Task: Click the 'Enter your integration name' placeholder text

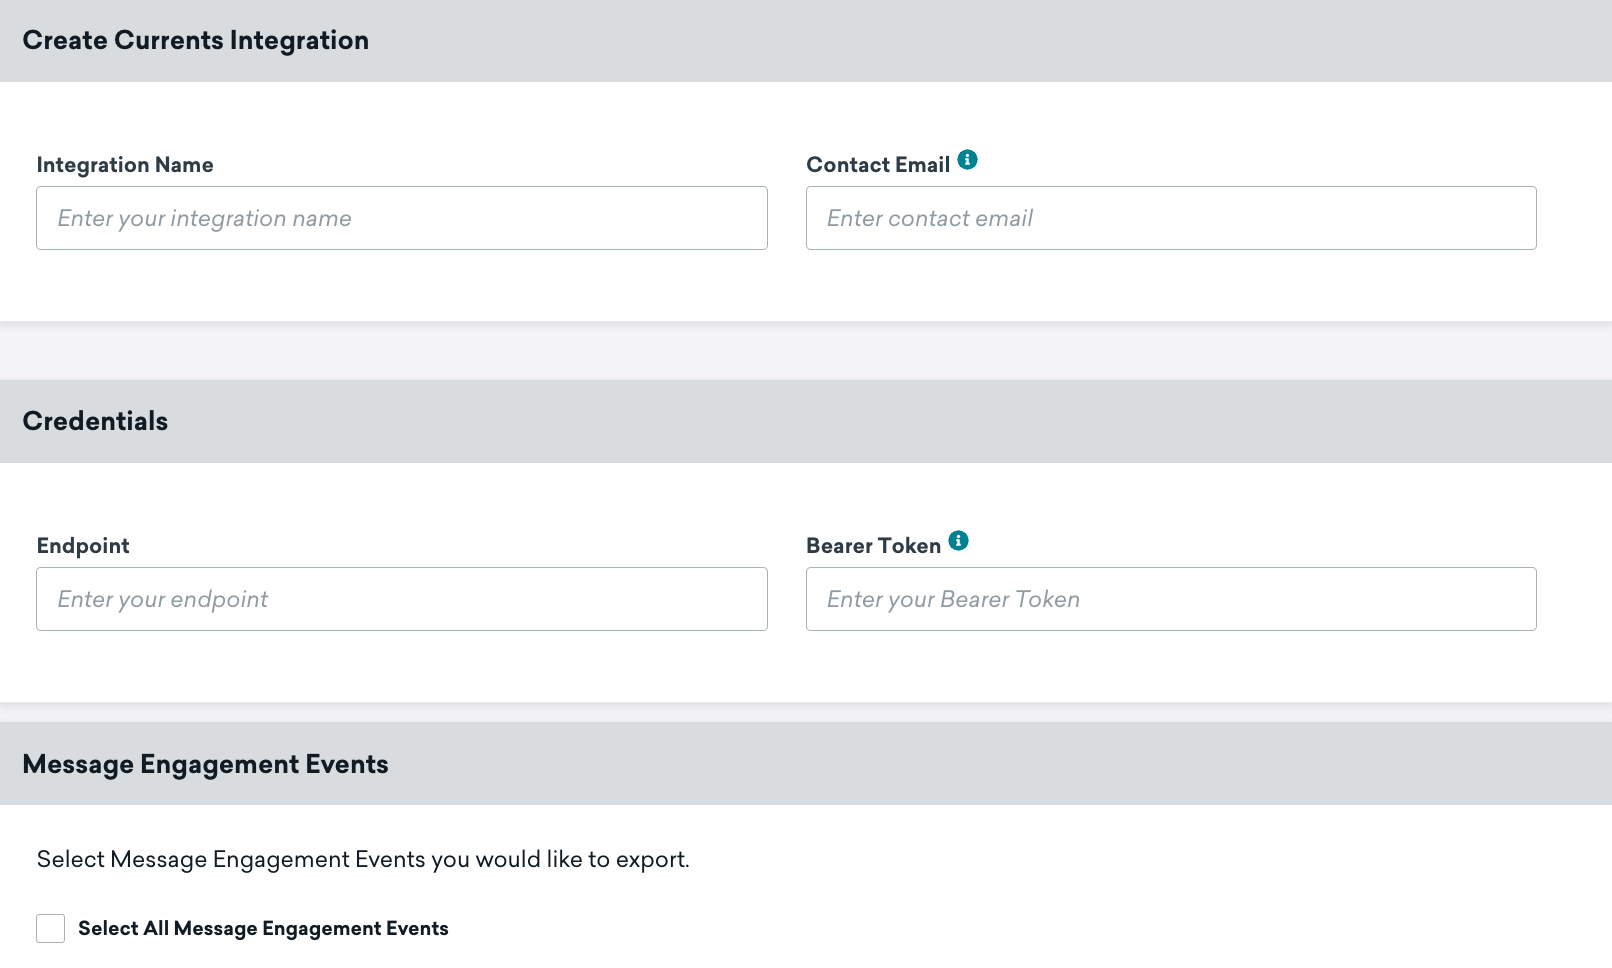Action: [x=204, y=218]
